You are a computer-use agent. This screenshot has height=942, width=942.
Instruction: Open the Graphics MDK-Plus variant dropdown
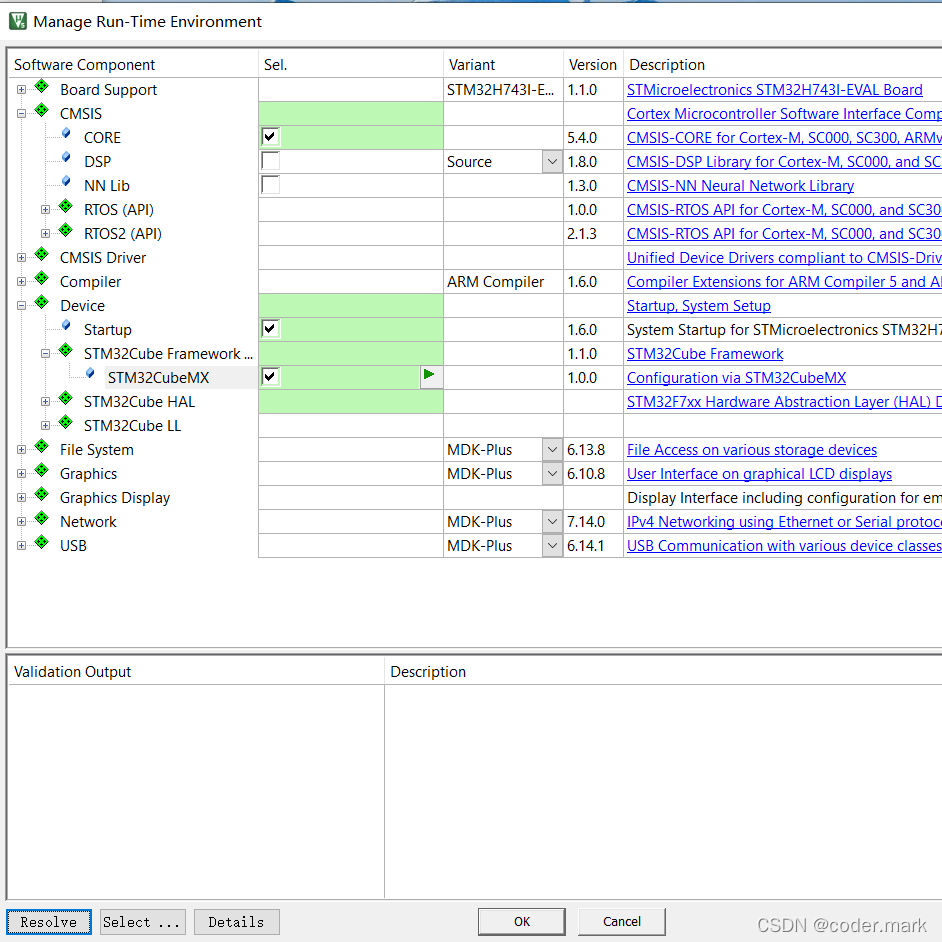click(552, 474)
